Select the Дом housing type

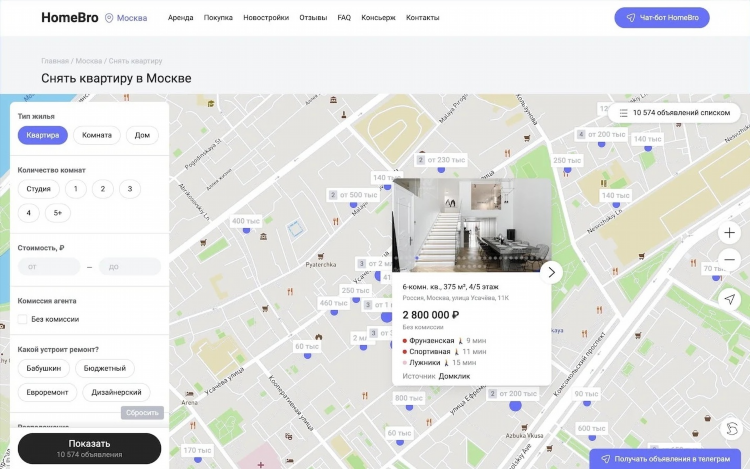tap(142, 135)
